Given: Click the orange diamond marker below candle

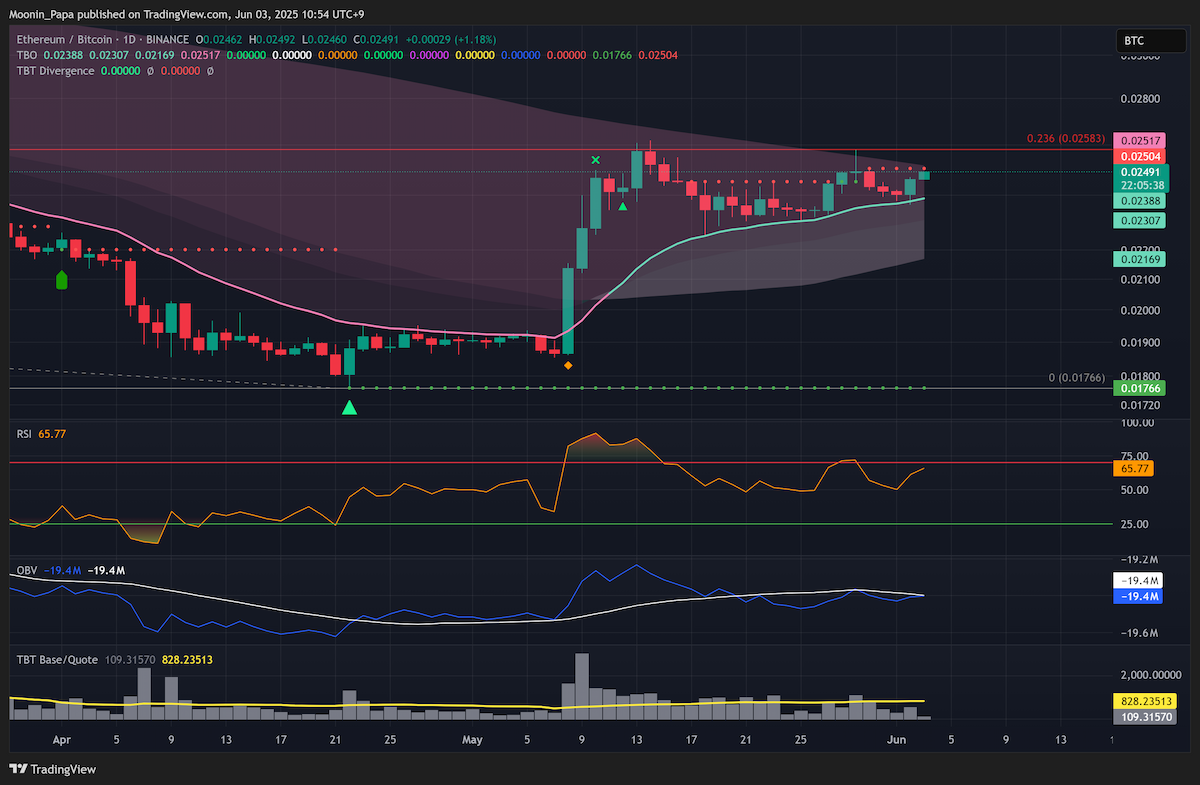Looking at the screenshot, I should coord(568,365).
